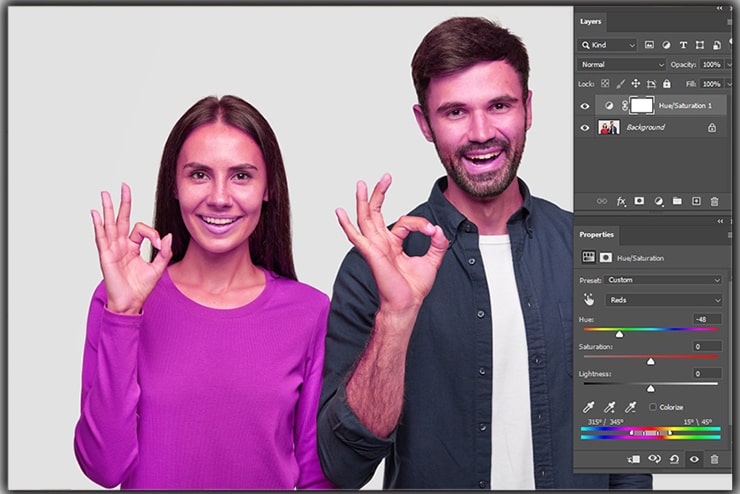740x494 pixels.
Task: Collapse the Properties panel arrows
Action: (x=720, y=221)
